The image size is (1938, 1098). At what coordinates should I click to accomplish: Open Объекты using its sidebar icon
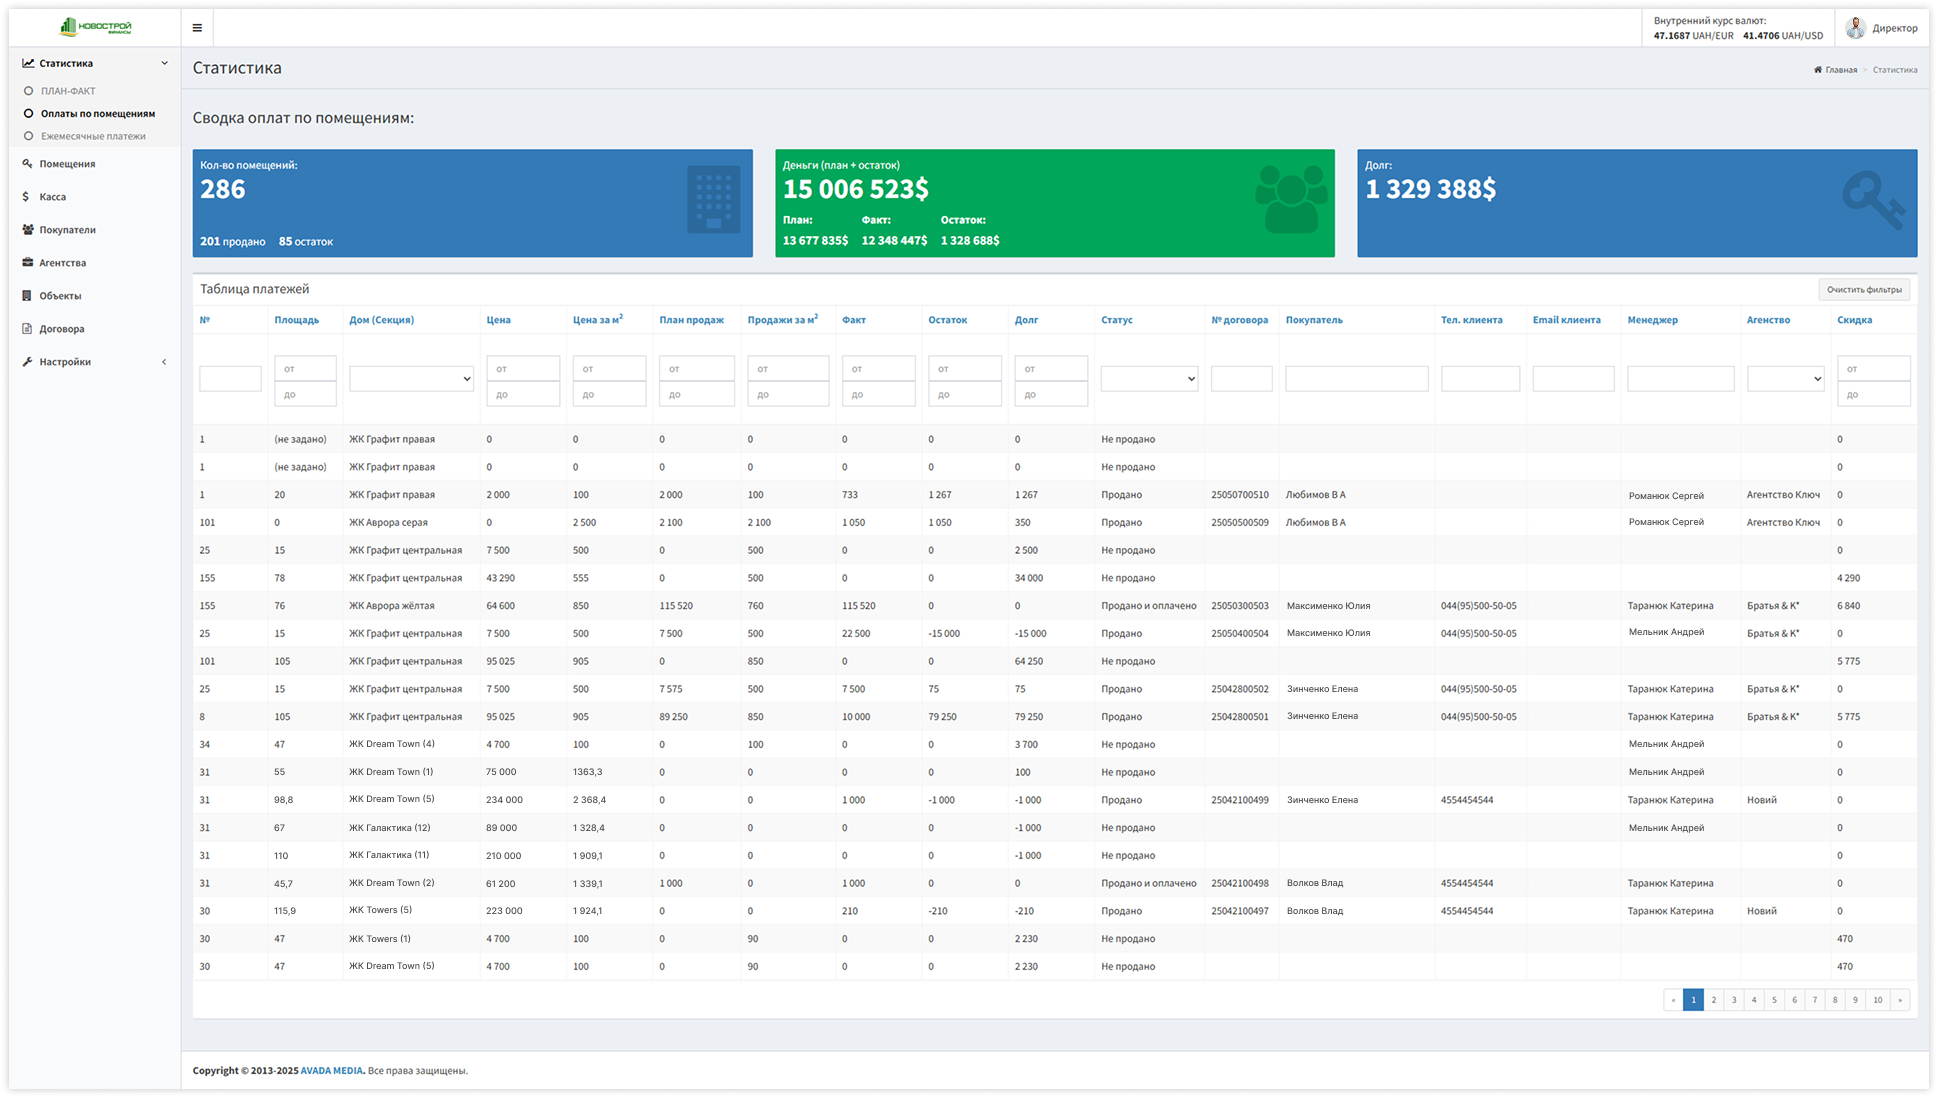point(27,295)
